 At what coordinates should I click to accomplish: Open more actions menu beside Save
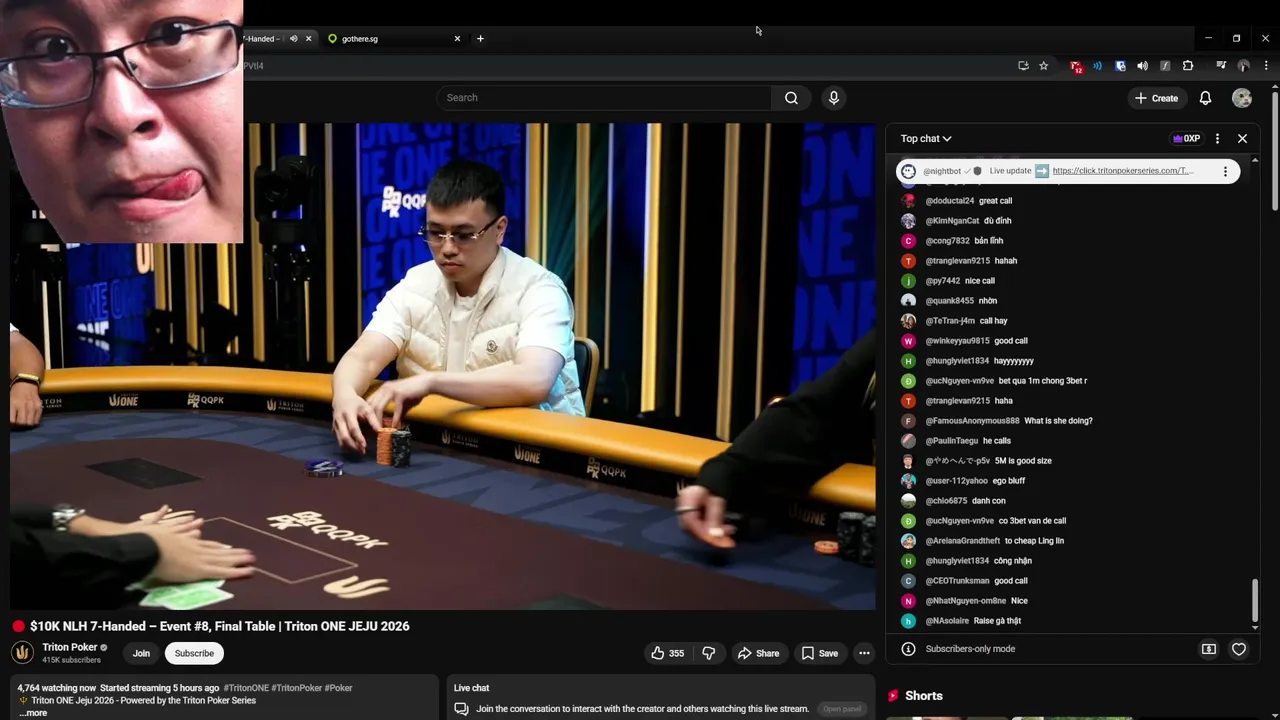pyautogui.click(x=864, y=653)
